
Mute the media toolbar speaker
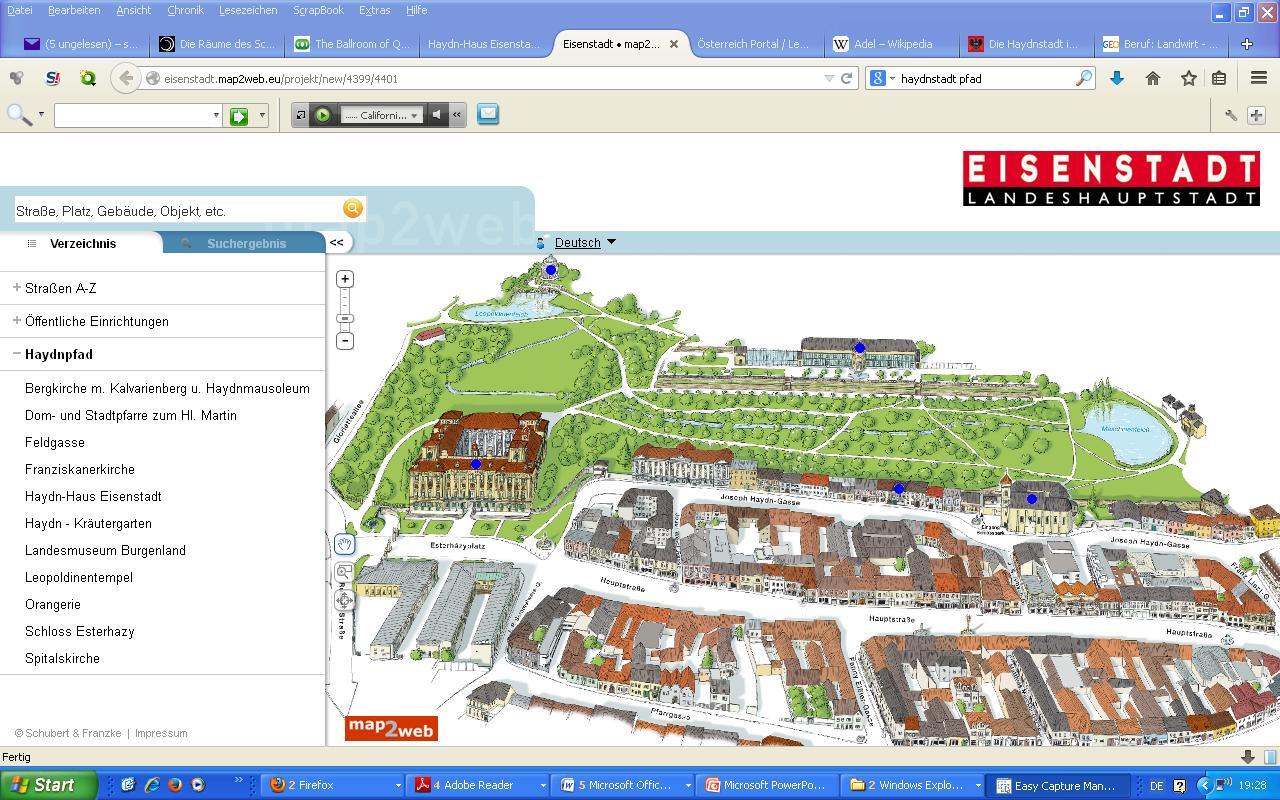pyautogui.click(x=437, y=115)
